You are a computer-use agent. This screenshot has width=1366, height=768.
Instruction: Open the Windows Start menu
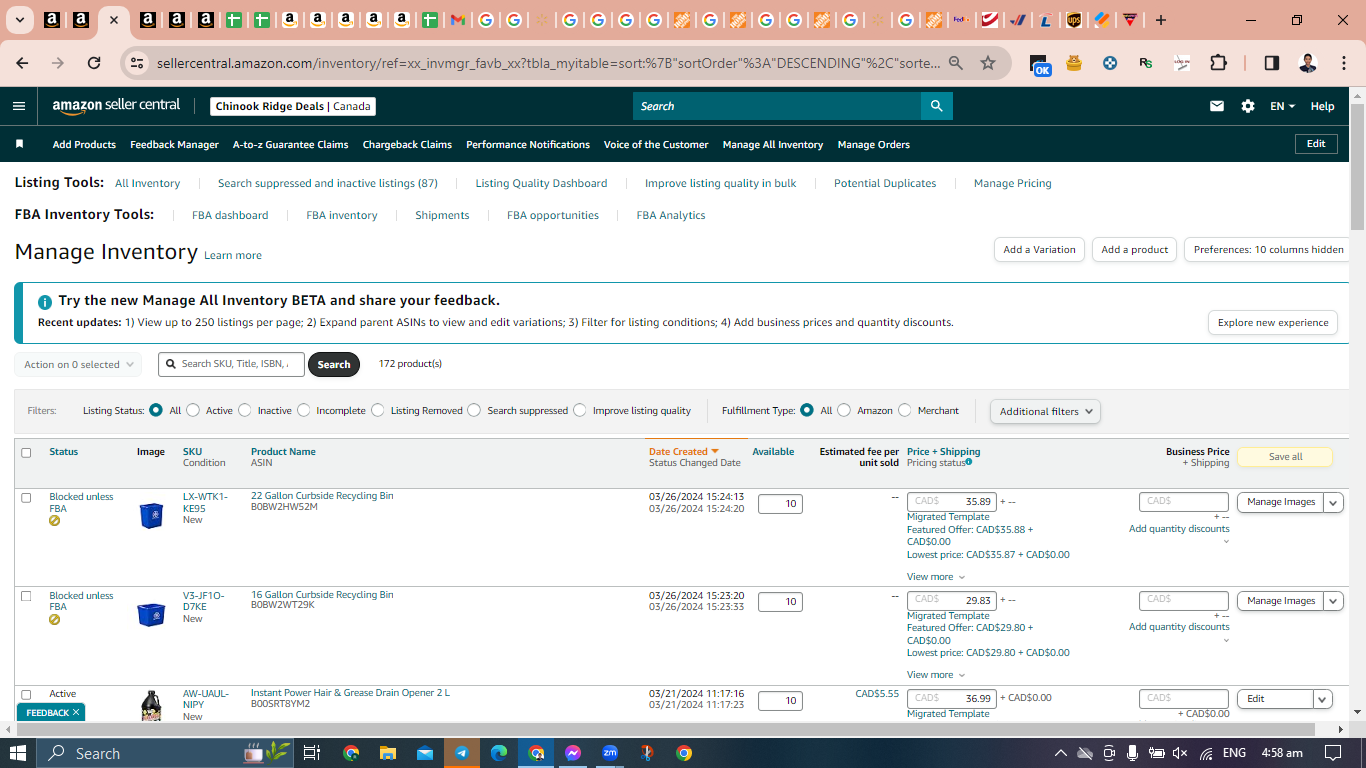18,753
